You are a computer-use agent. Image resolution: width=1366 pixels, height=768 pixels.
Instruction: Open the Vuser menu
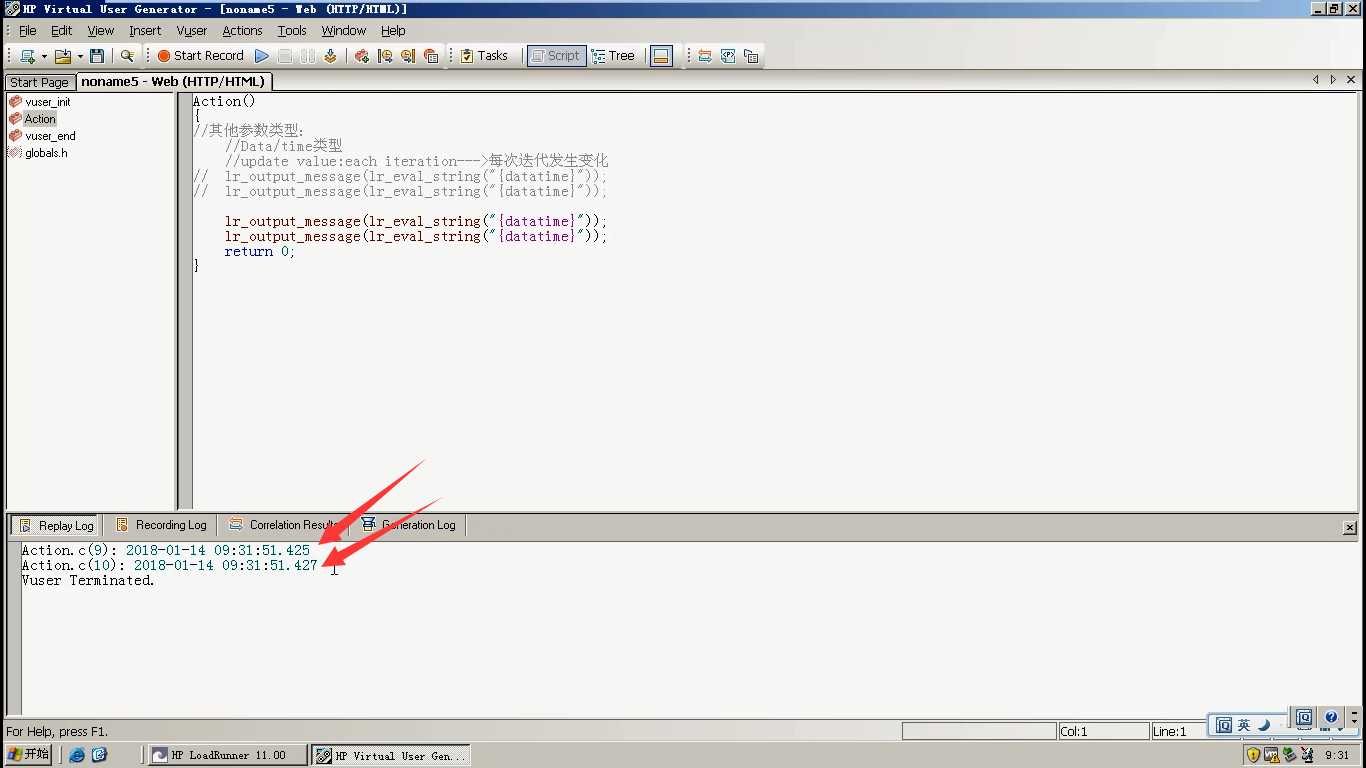[x=192, y=31]
